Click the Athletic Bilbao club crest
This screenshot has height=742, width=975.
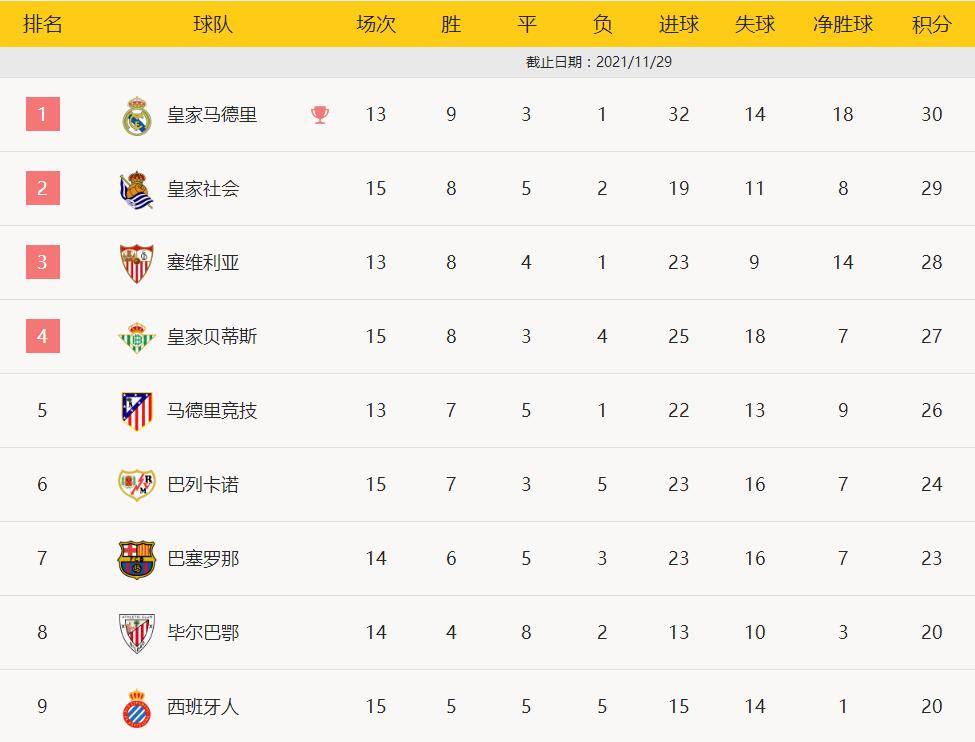136,633
